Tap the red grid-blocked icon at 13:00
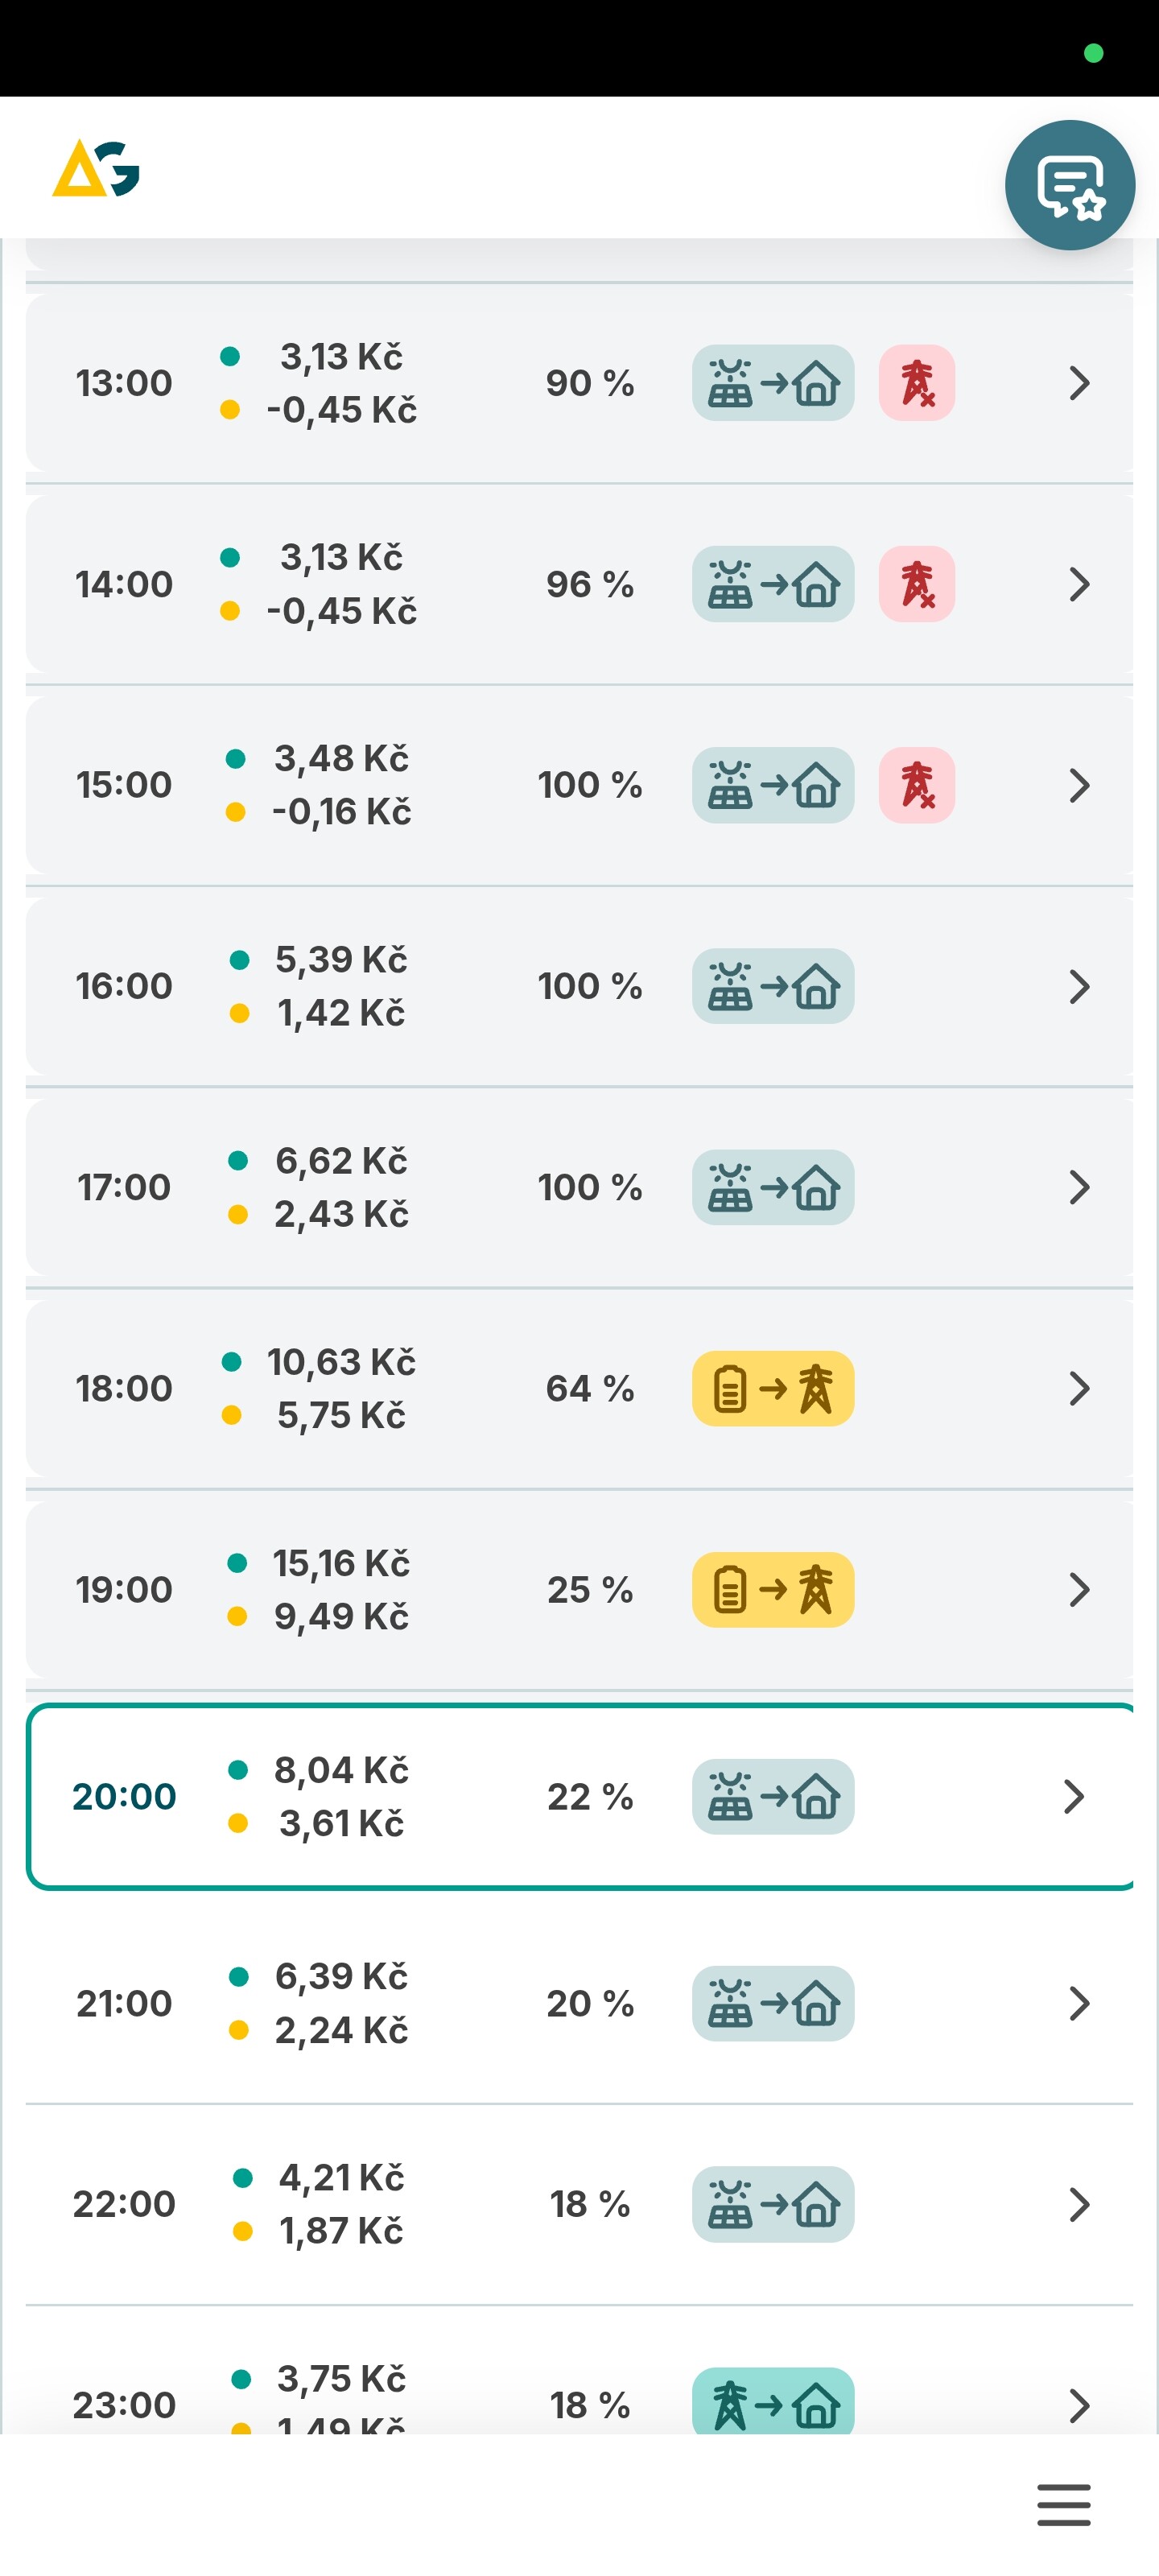This screenshot has width=1159, height=2576. (916, 383)
